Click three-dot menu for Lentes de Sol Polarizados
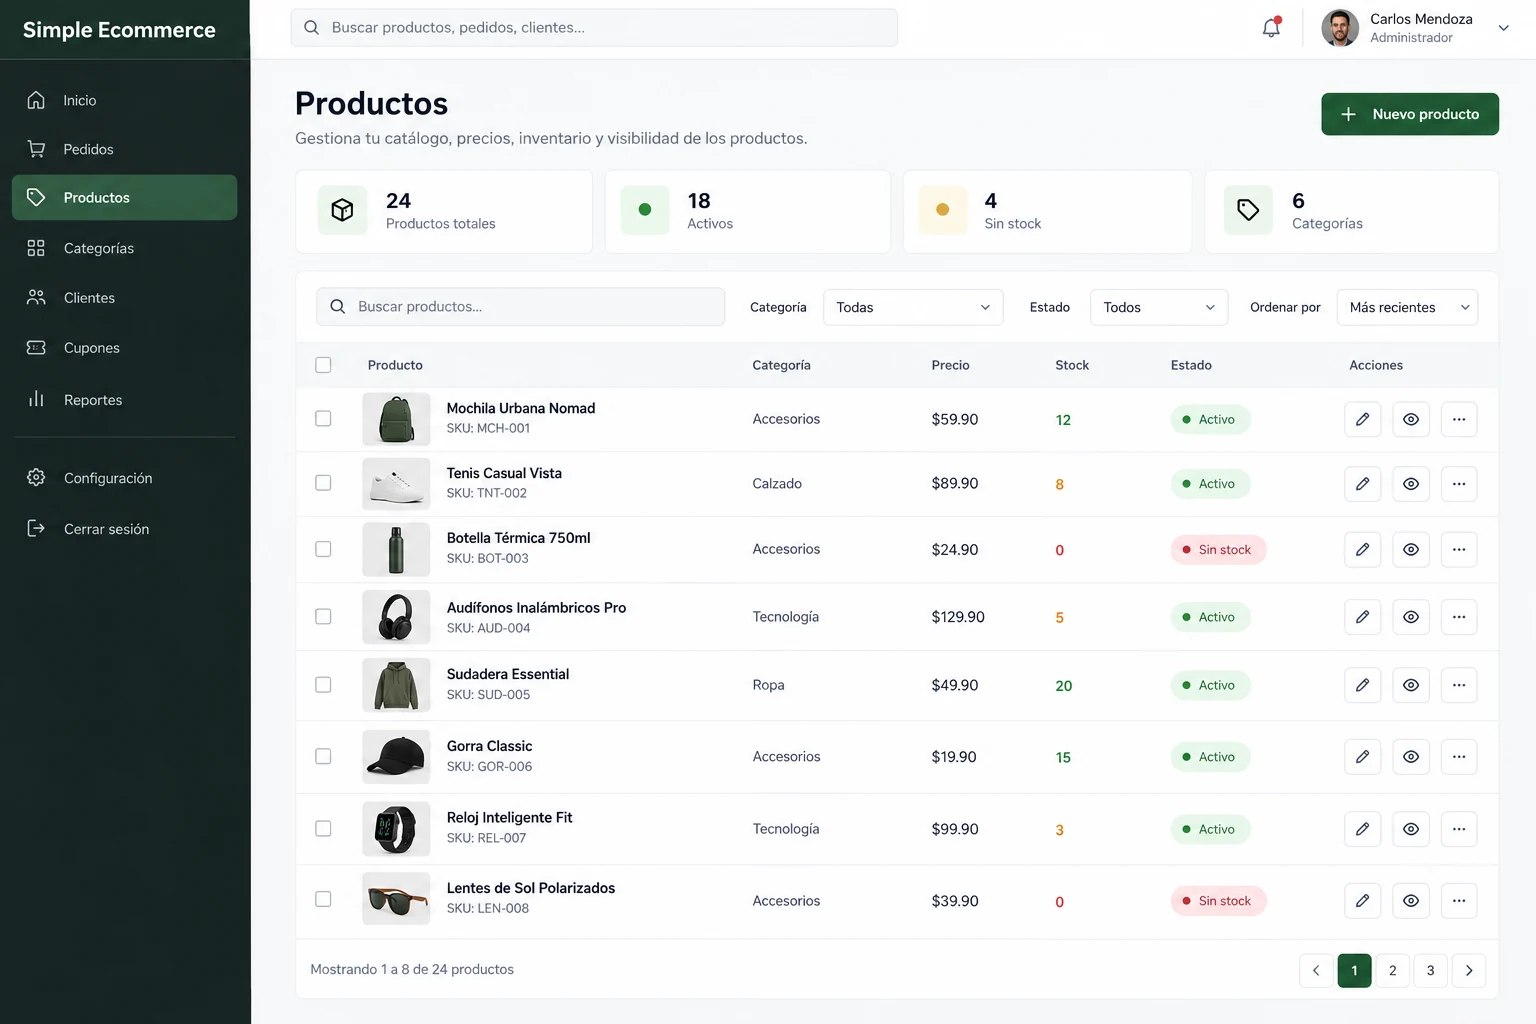 point(1459,901)
